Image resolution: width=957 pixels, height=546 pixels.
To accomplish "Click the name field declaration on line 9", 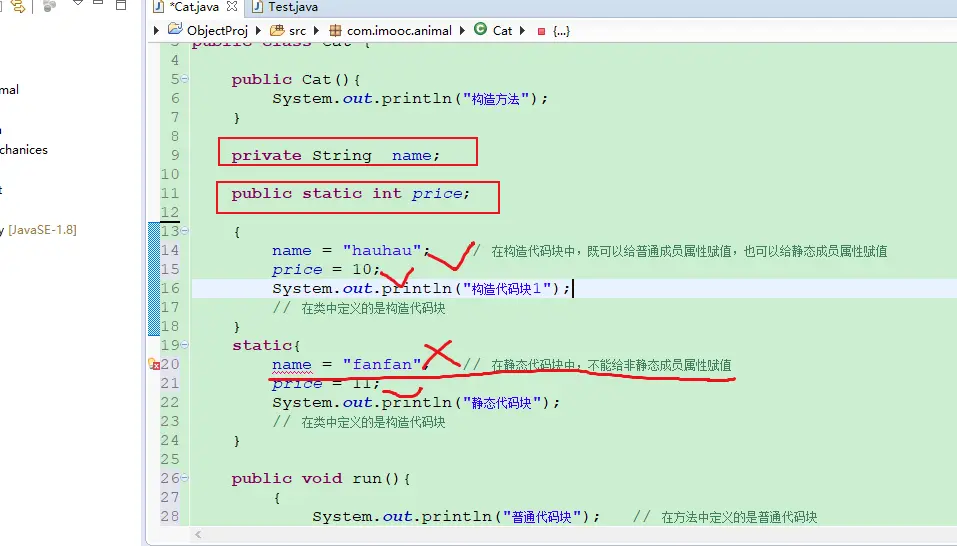I will pos(335,156).
